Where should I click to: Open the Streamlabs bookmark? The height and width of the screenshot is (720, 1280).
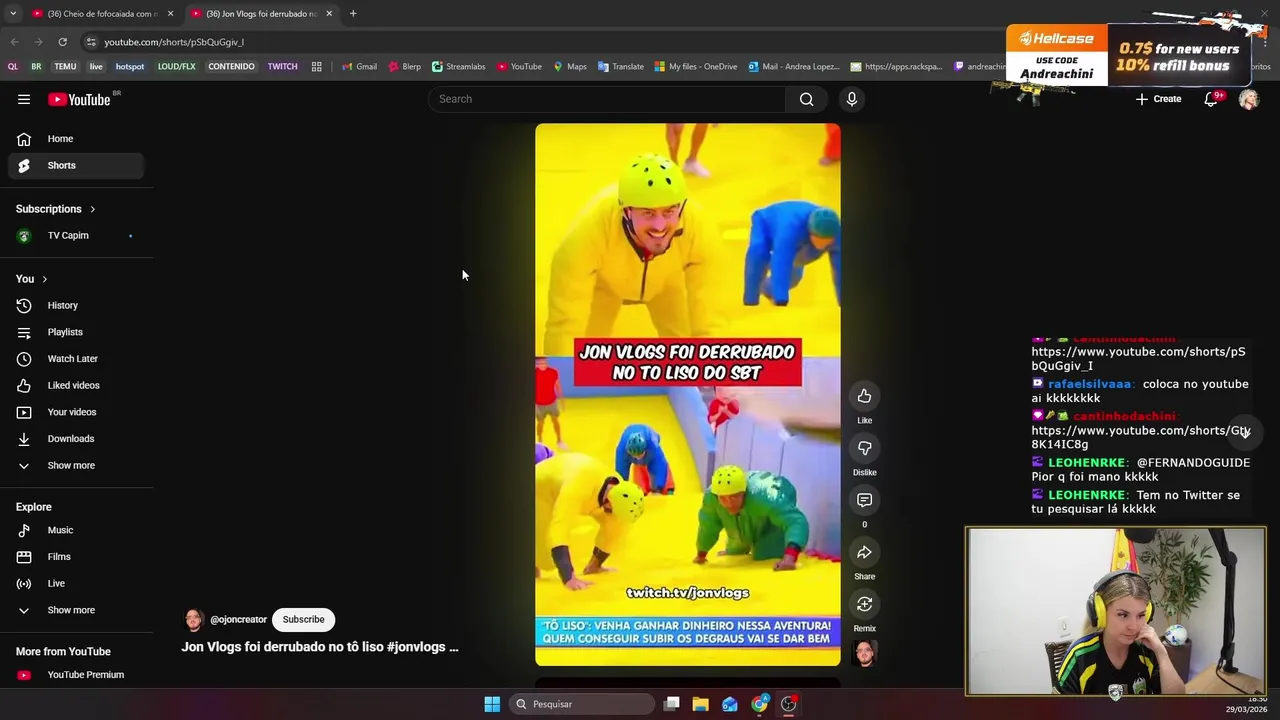458,67
